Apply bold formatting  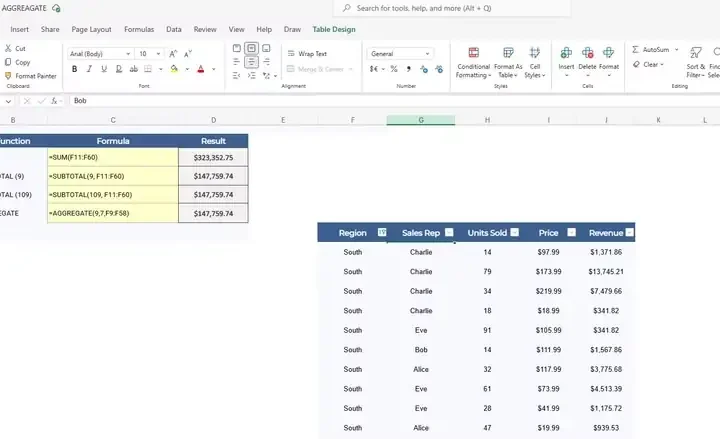(74, 69)
